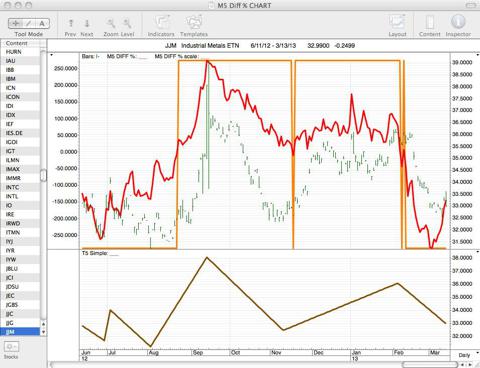Click the sidebar divider handle
Screen dimensions: 480x368
tap(43, 175)
